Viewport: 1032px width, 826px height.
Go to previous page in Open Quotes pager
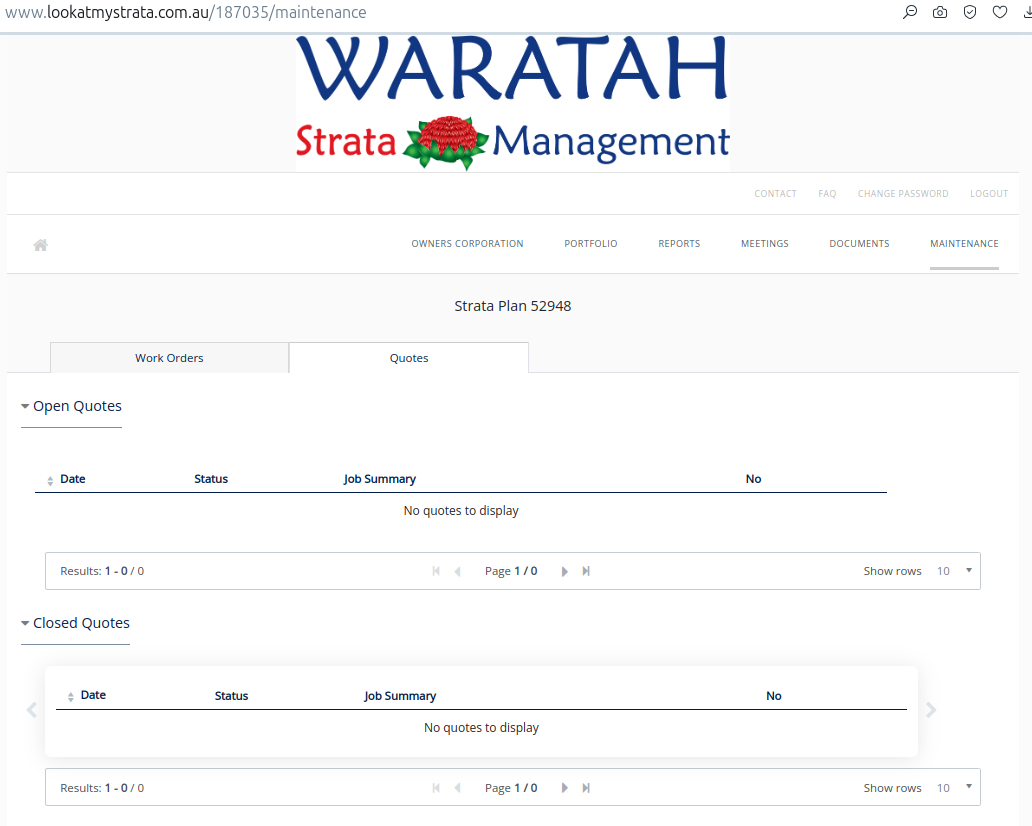(x=457, y=571)
